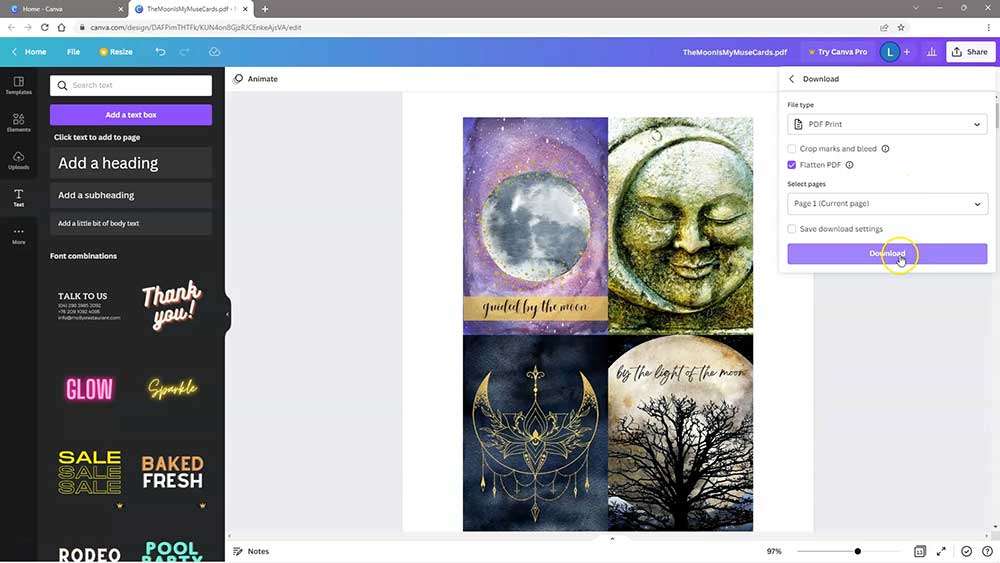The width and height of the screenshot is (1000, 563).
Task: Open the Notes panel
Action: 251,551
